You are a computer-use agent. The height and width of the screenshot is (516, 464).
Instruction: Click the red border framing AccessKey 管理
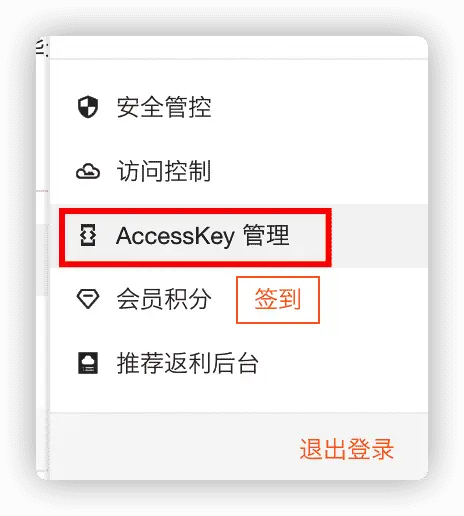click(x=195, y=211)
